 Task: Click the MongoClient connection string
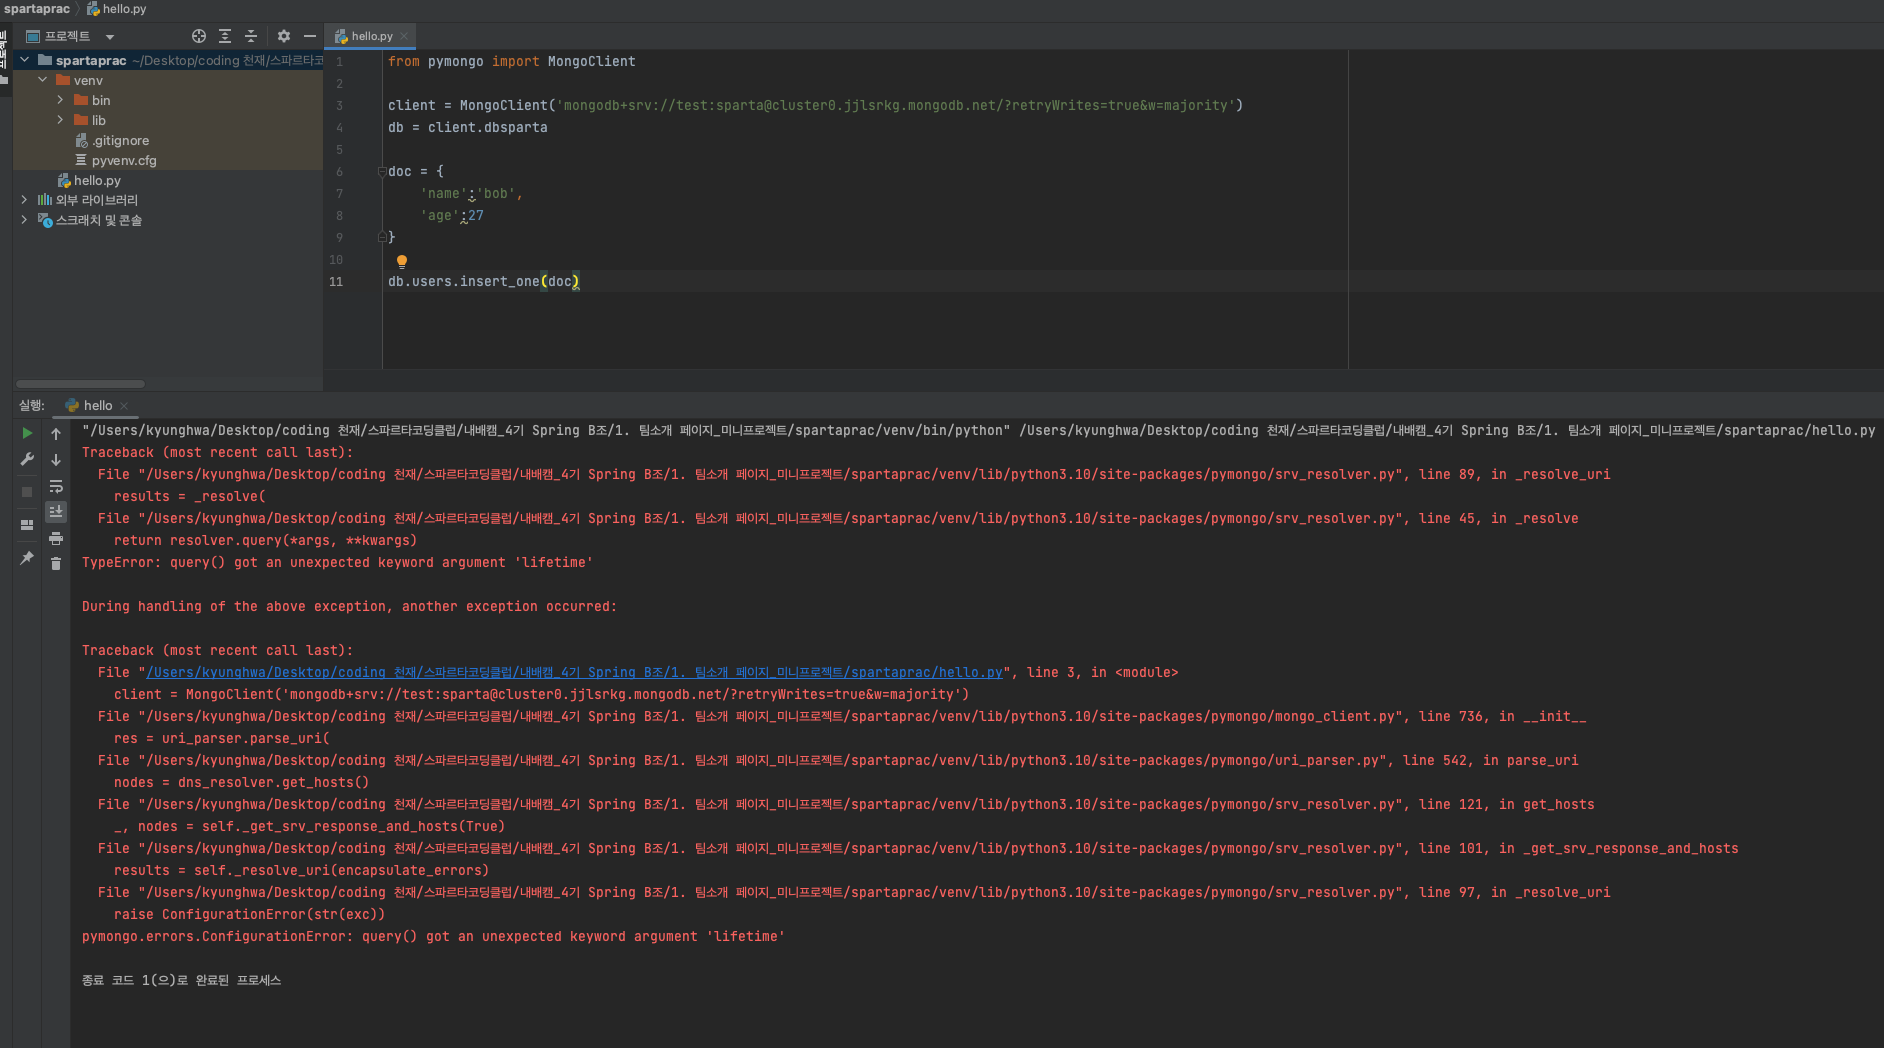point(896,106)
